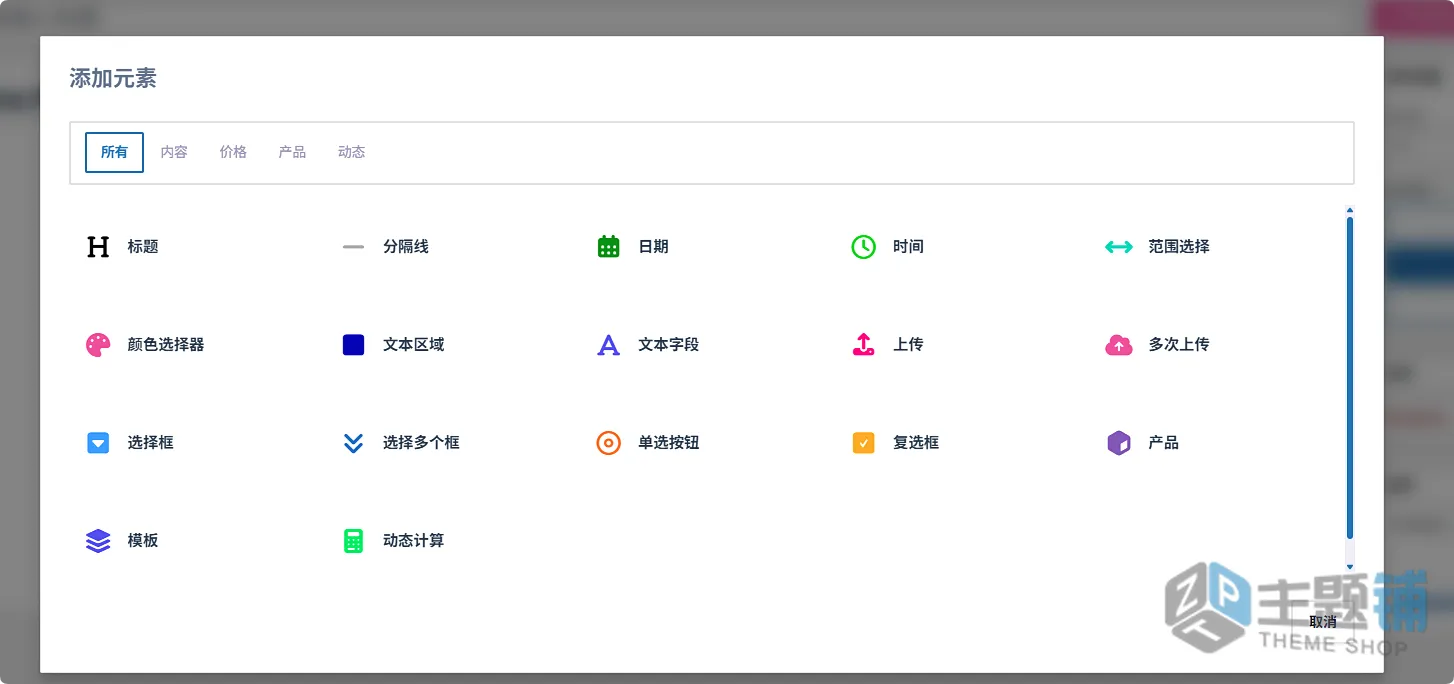The image size is (1454, 684).
Task: Click the orange checkmark icon for 复选框
Action: (x=863, y=443)
